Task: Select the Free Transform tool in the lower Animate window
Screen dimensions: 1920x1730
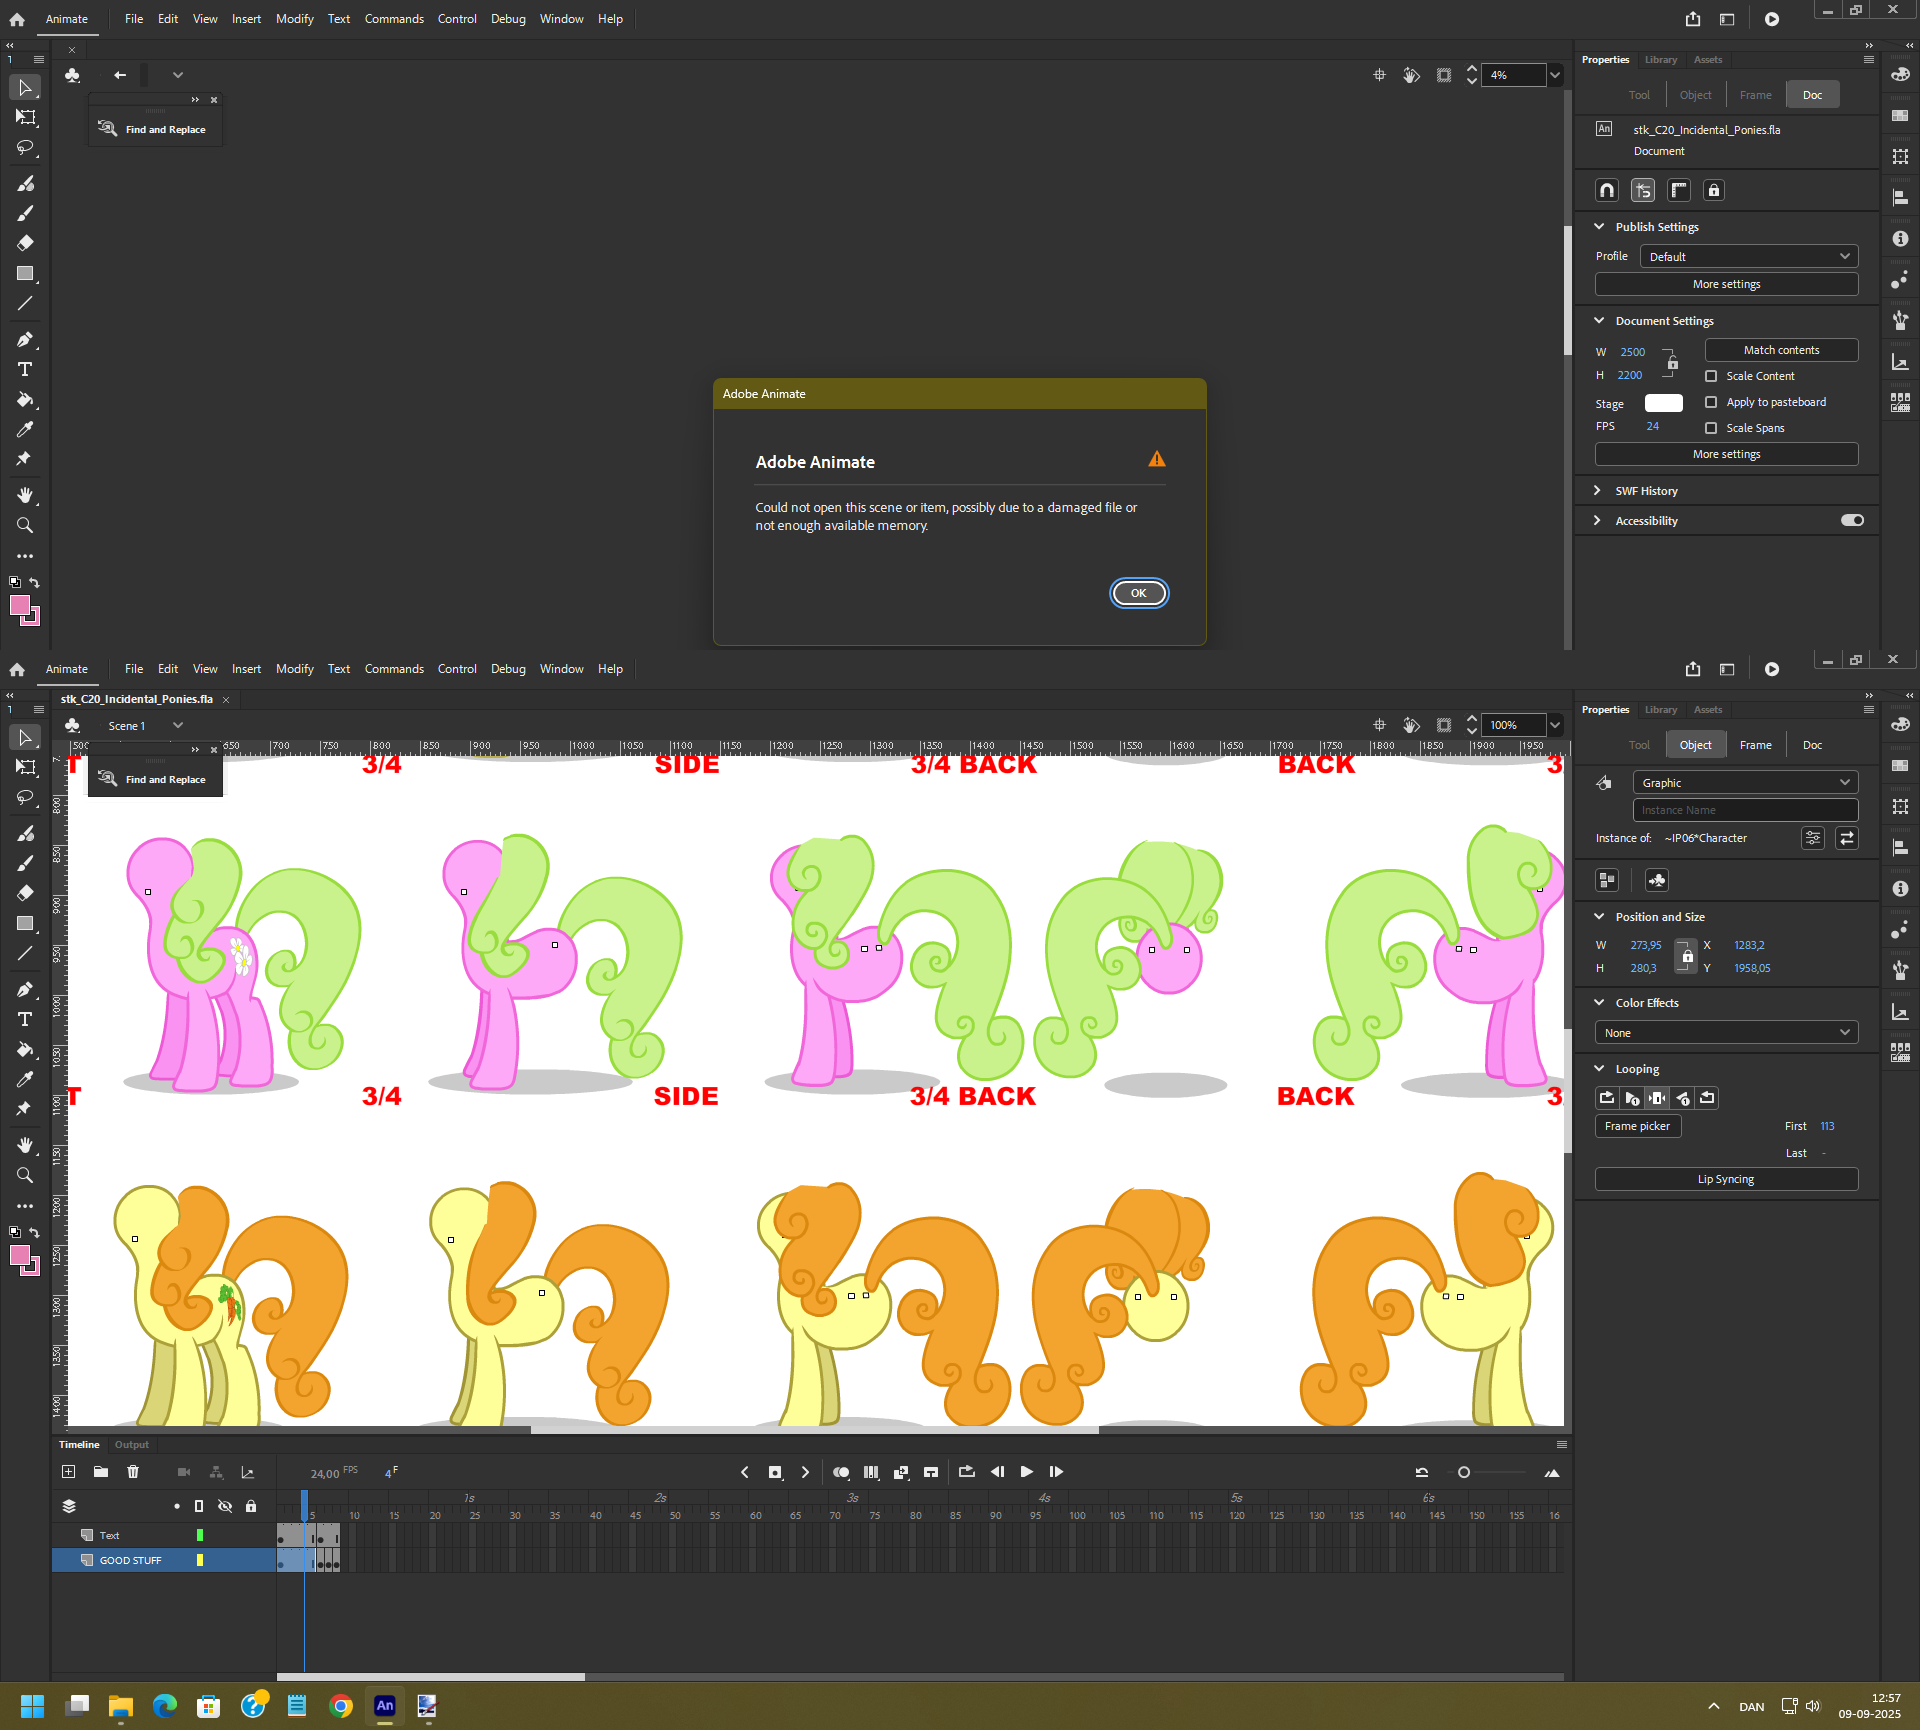Action: coord(25,767)
